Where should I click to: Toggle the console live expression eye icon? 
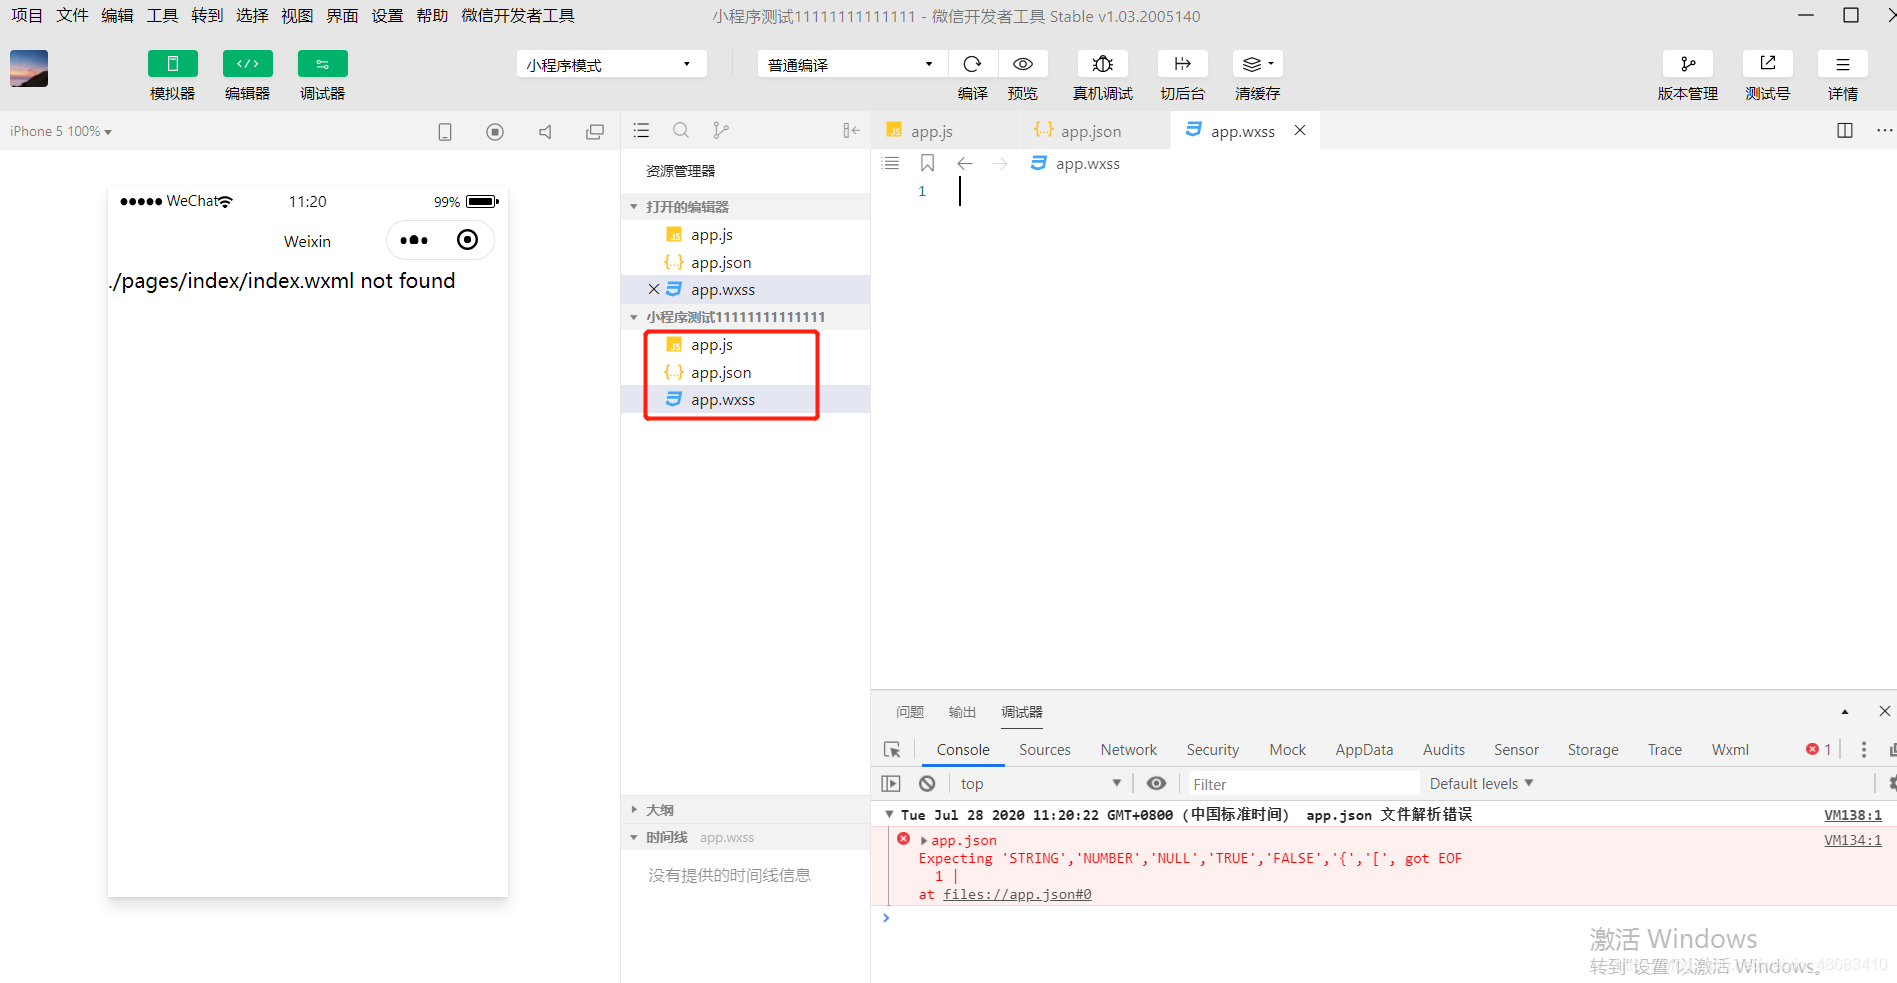click(1156, 784)
